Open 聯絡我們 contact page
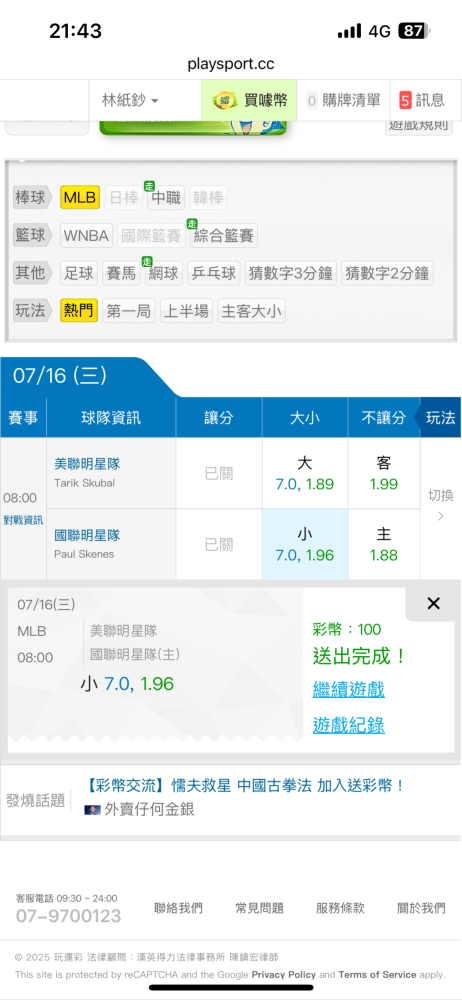The height and width of the screenshot is (1000, 462). (x=178, y=908)
